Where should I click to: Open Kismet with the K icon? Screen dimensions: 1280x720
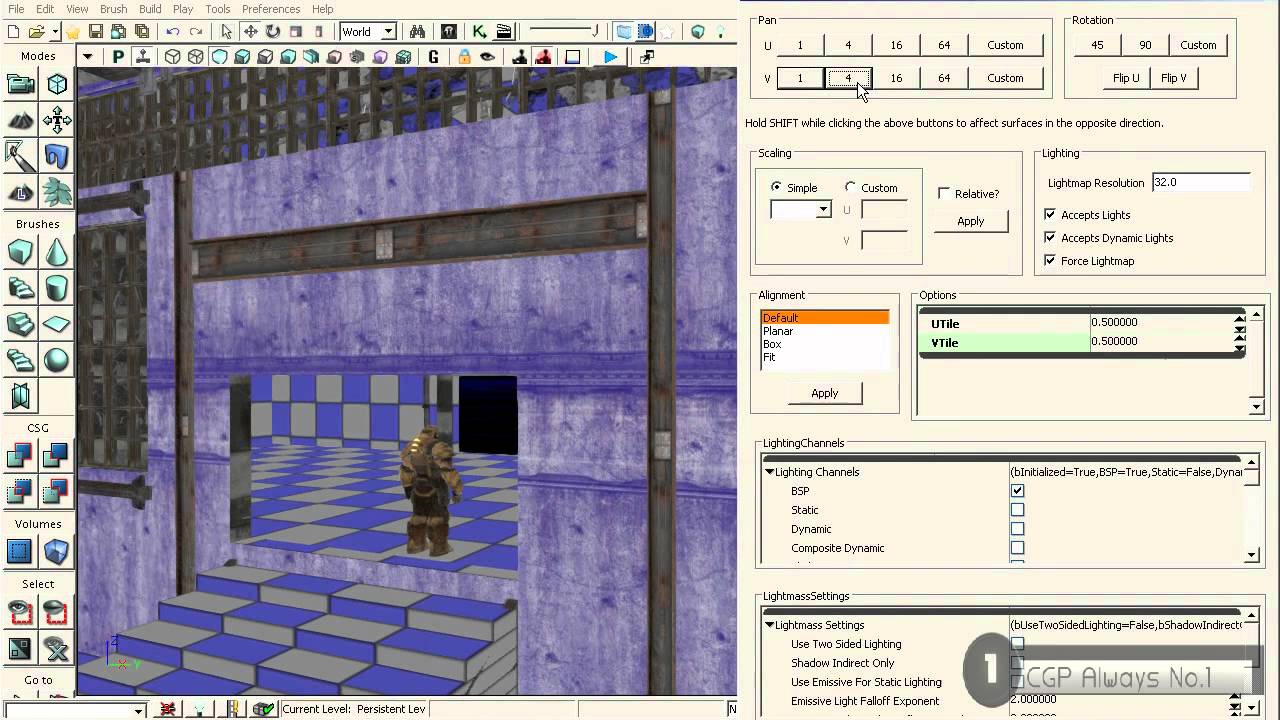click(479, 32)
